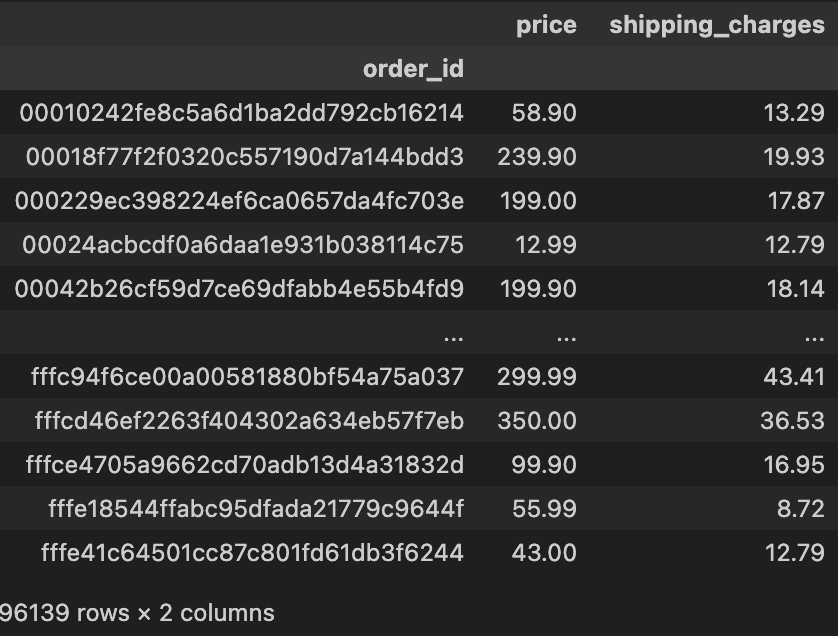Select order 00042b26cf59d7ce69dfabb4e55b4fd9
Viewport: 838px width, 636px height.
click(x=239, y=289)
